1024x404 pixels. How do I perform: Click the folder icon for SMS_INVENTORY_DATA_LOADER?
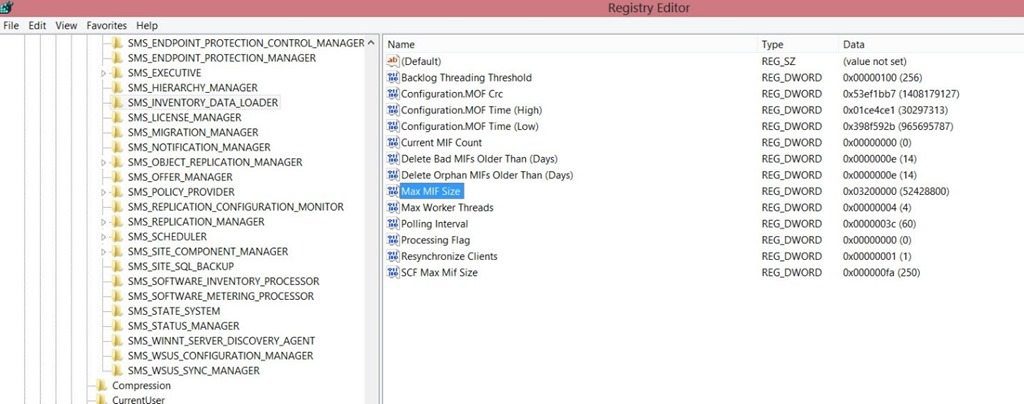(x=117, y=103)
